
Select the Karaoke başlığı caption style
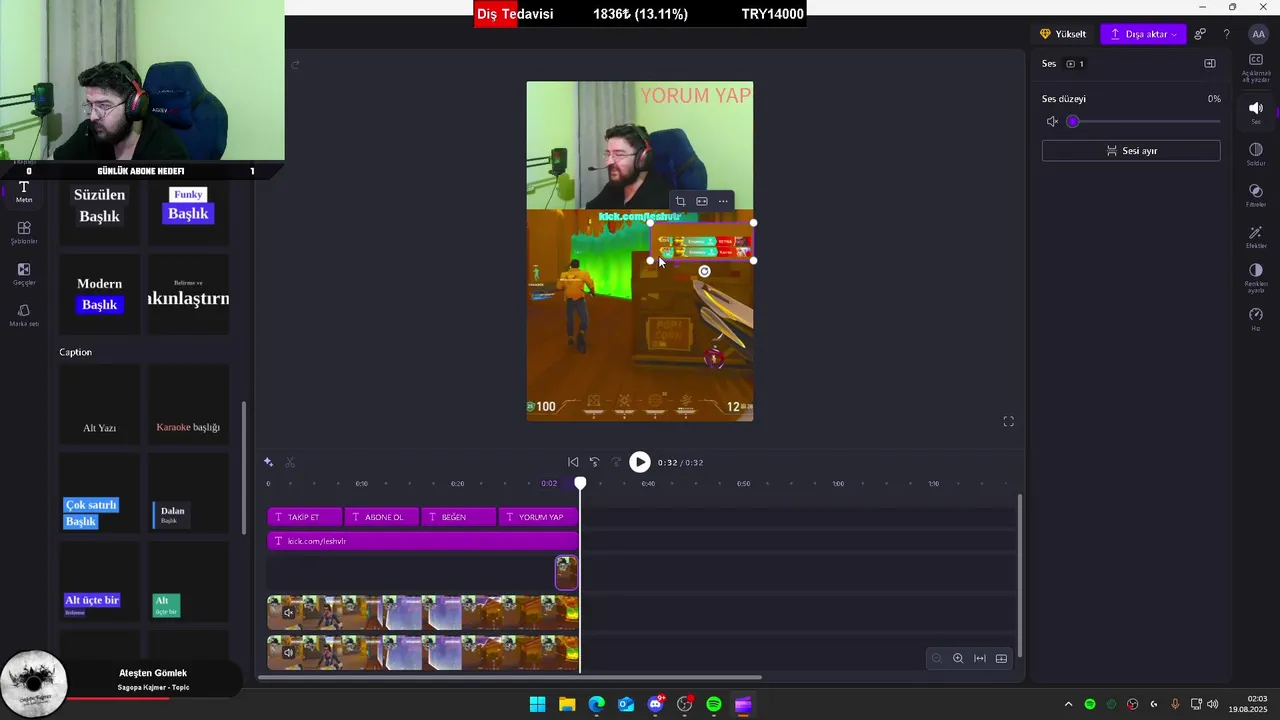click(188, 405)
